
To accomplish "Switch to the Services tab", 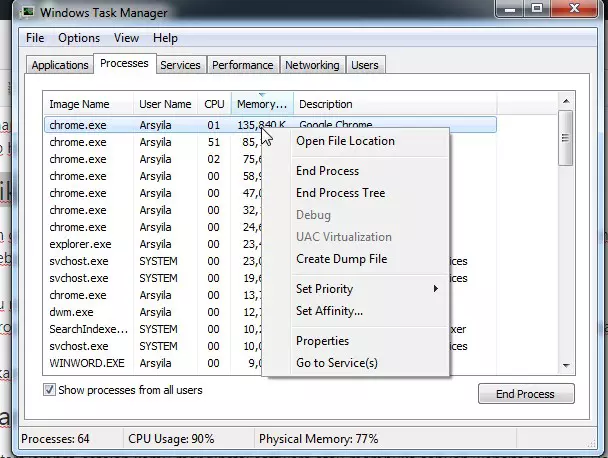I will point(180,65).
